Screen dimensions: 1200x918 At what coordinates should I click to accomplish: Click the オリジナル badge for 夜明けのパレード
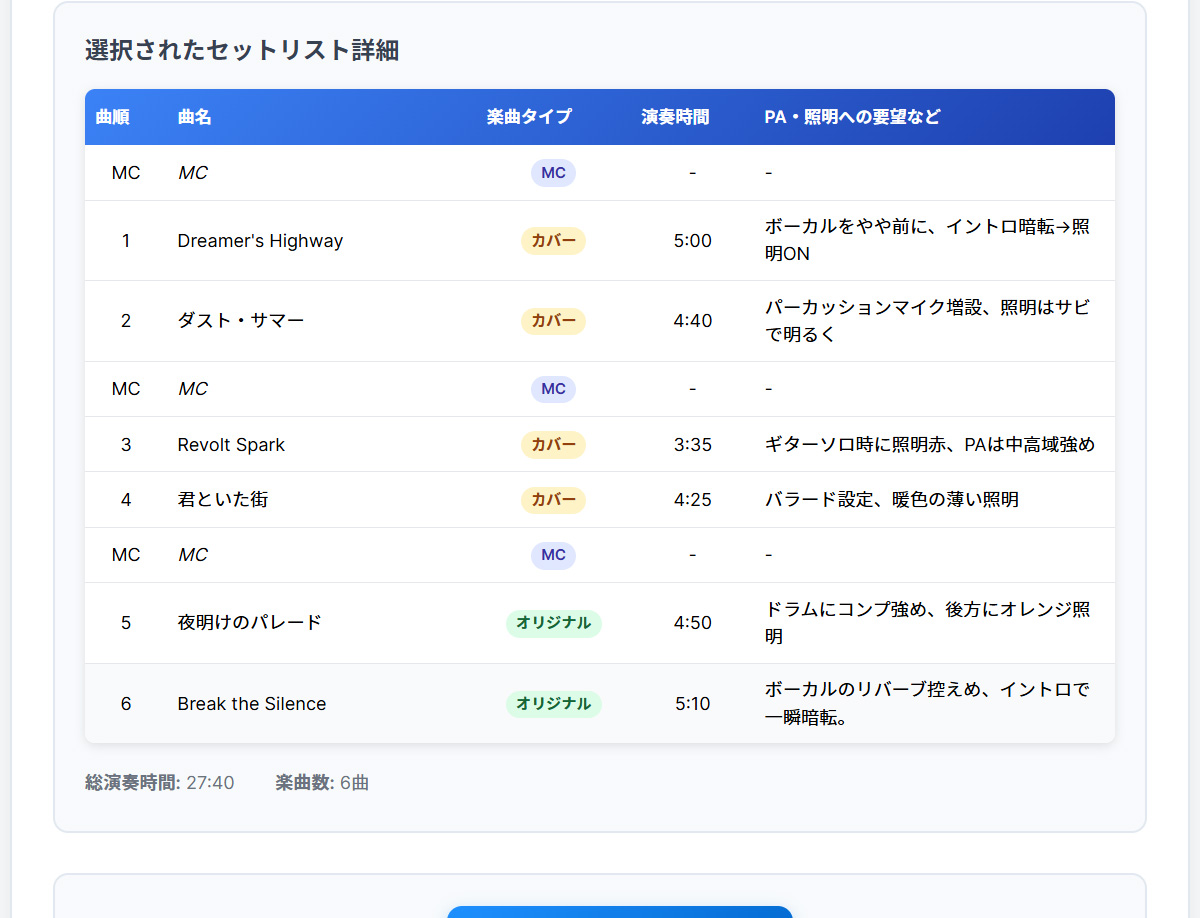pyautogui.click(x=553, y=623)
